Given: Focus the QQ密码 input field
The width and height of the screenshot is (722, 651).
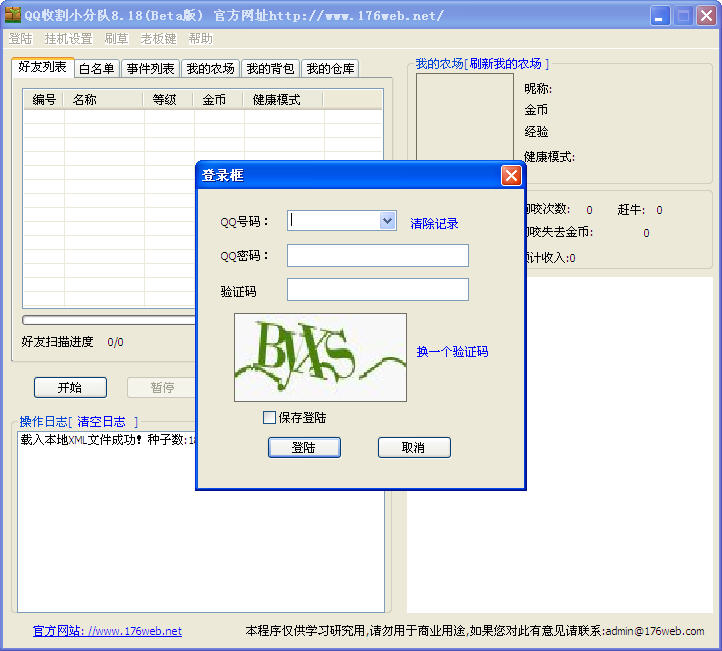Looking at the screenshot, I should pos(378,256).
